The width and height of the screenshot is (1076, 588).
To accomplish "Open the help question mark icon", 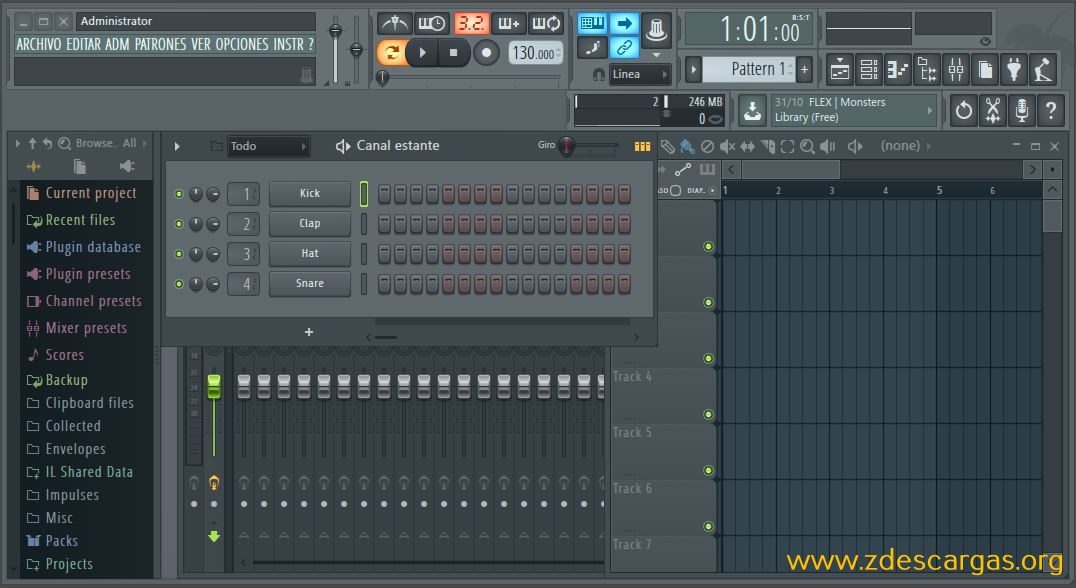I will [1050, 110].
